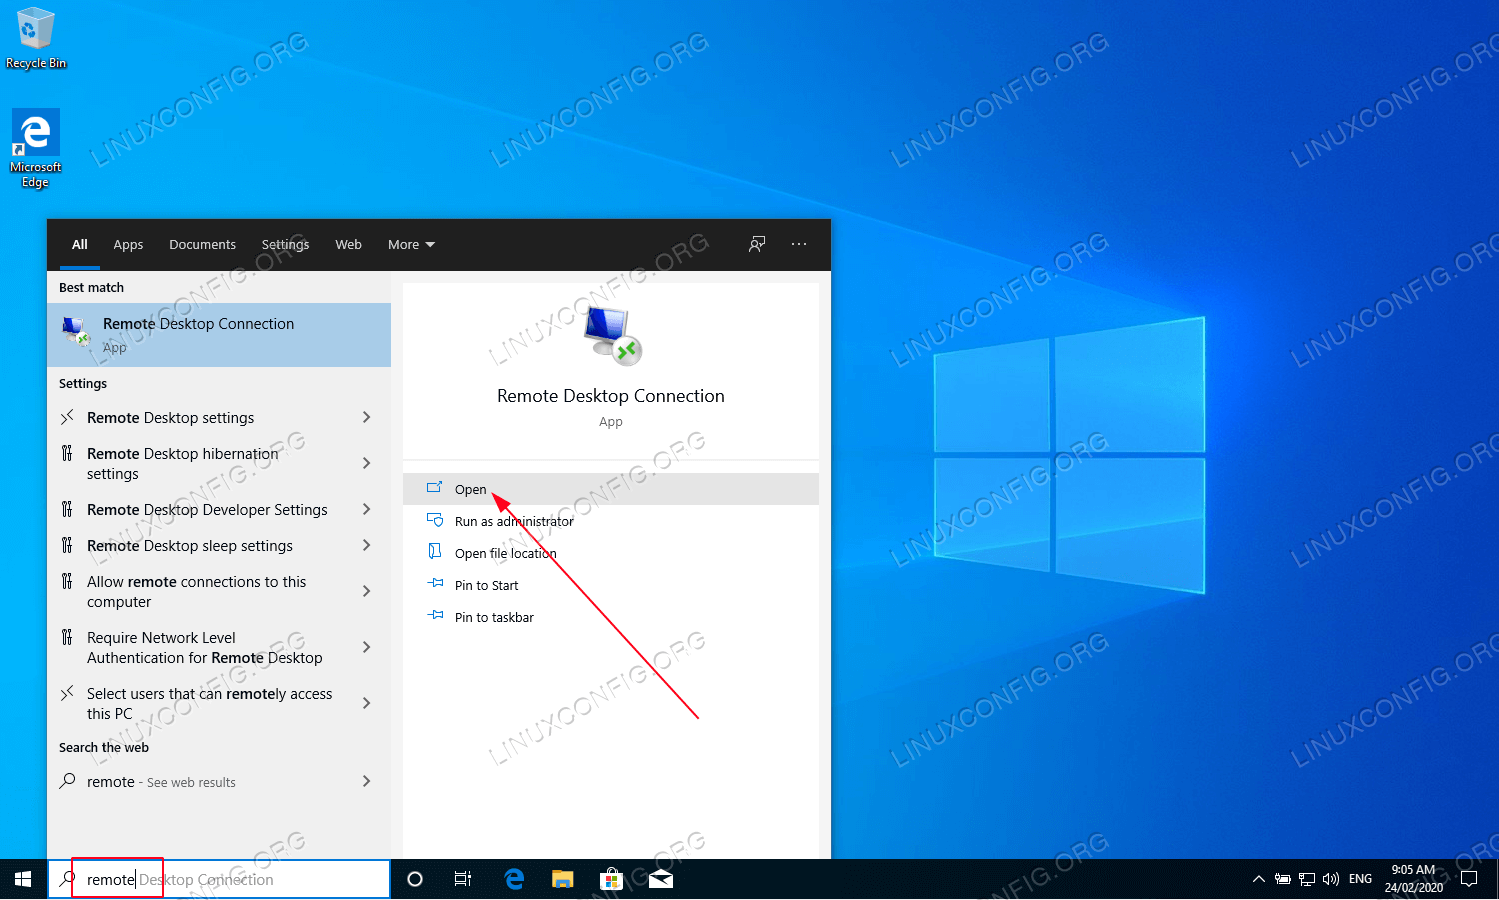Image resolution: width=1499 pixels, height=900 pixels.
Task: Click the feedback icon in search header
Action: [x=757, y=244]
